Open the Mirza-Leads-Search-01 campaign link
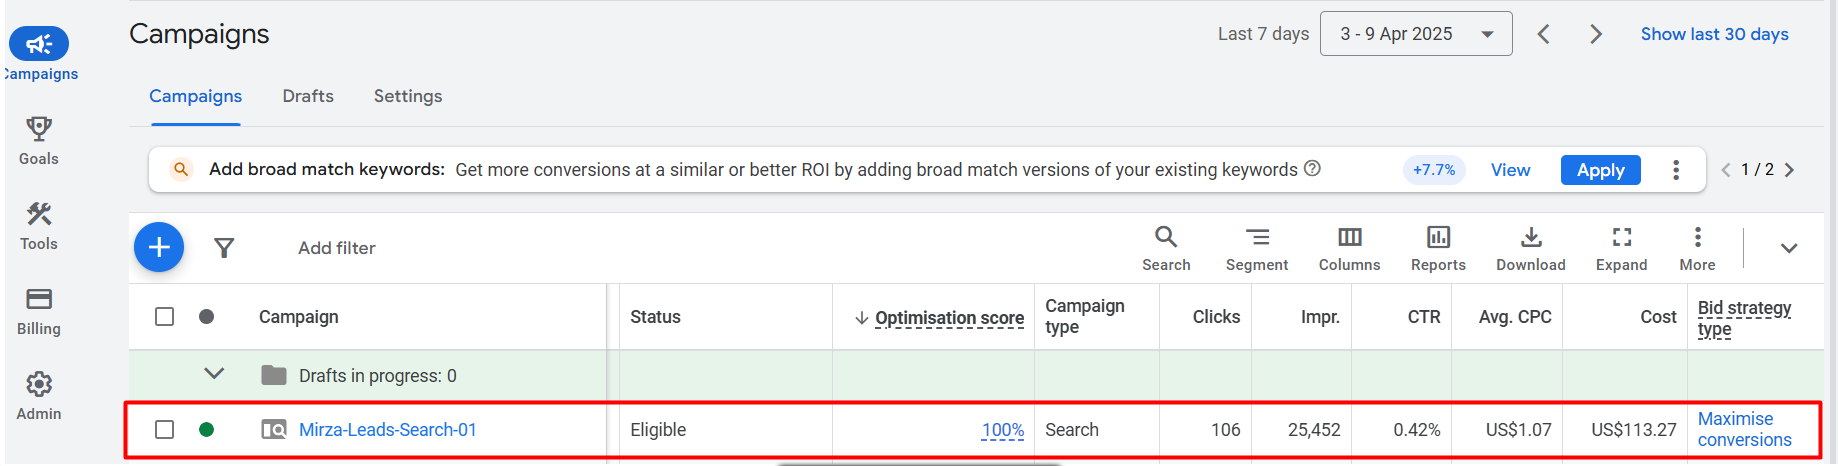This screenshot has height=466, width=1838. coord(388,430)
